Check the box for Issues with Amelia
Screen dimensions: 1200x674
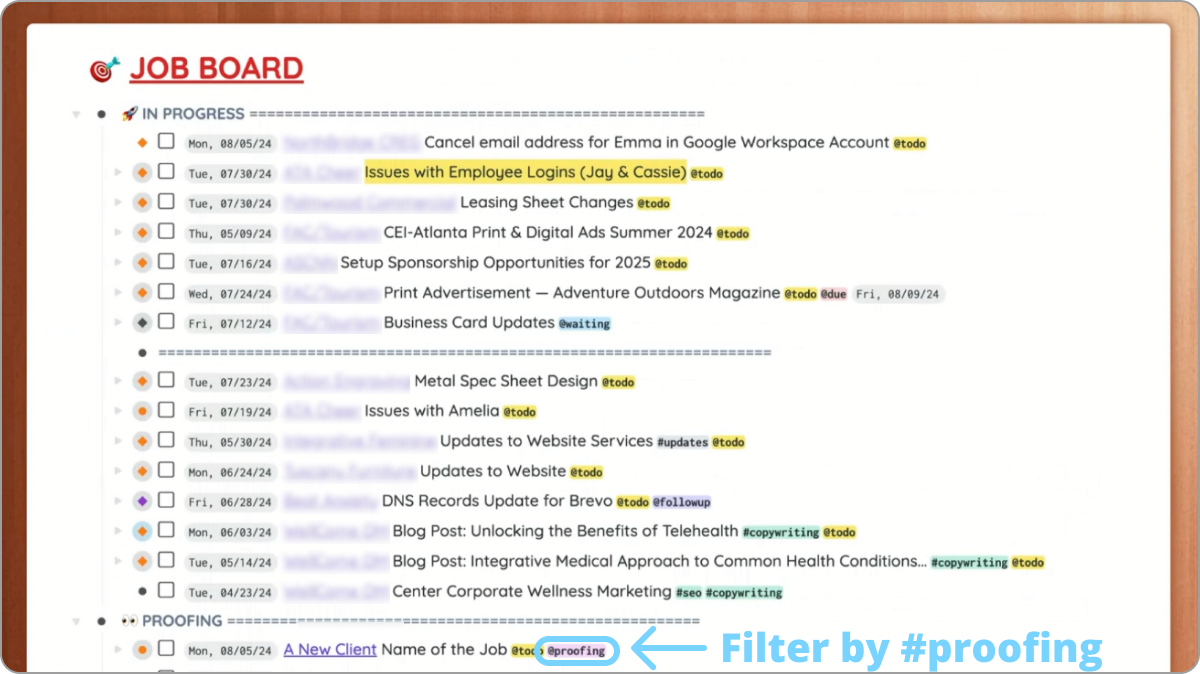click(166, 410)
